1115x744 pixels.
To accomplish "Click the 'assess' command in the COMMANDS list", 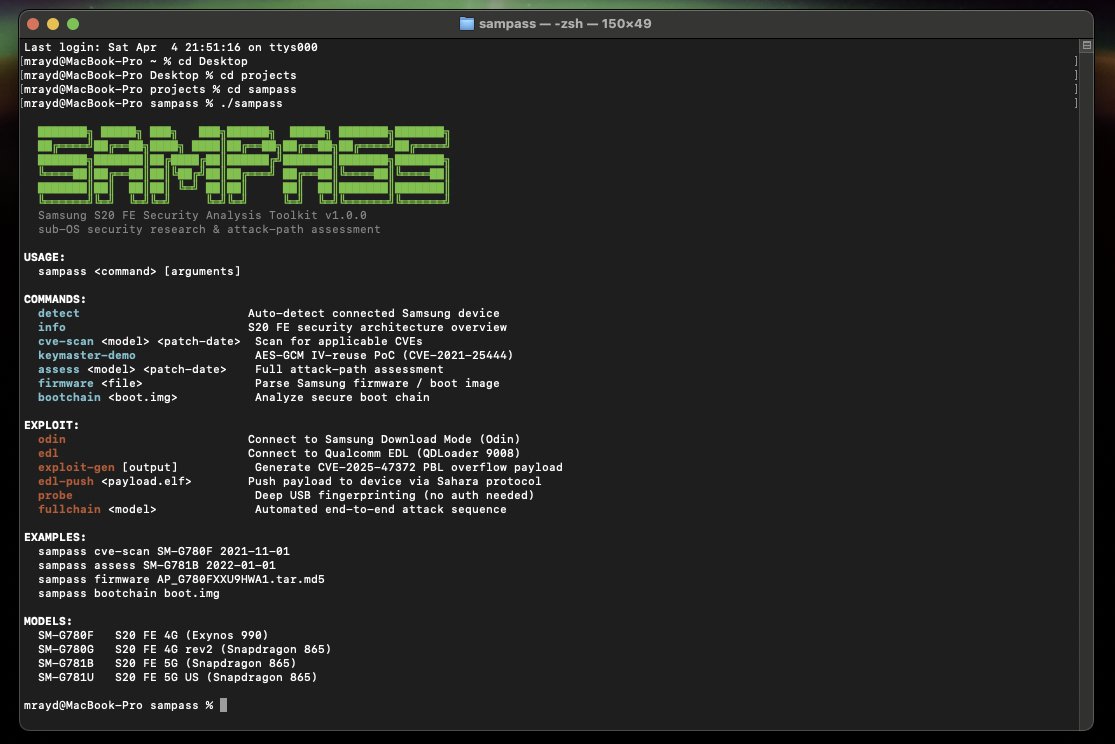I will 59,369.
